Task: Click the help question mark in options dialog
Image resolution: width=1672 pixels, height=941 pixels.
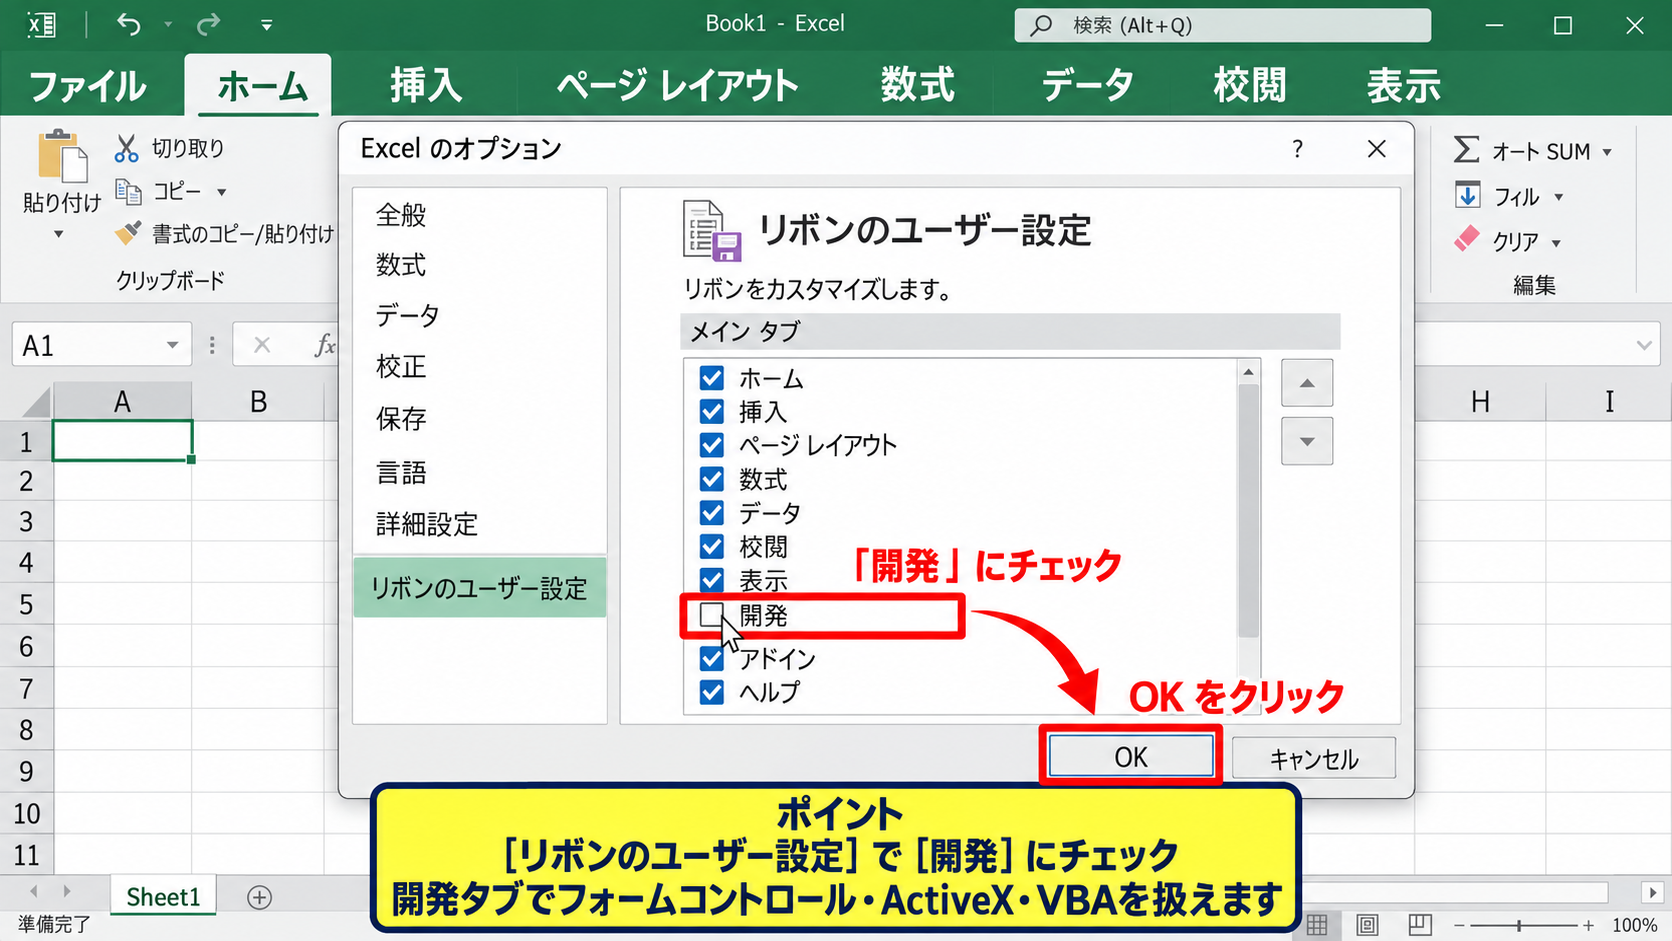Action: (1297, 150)
